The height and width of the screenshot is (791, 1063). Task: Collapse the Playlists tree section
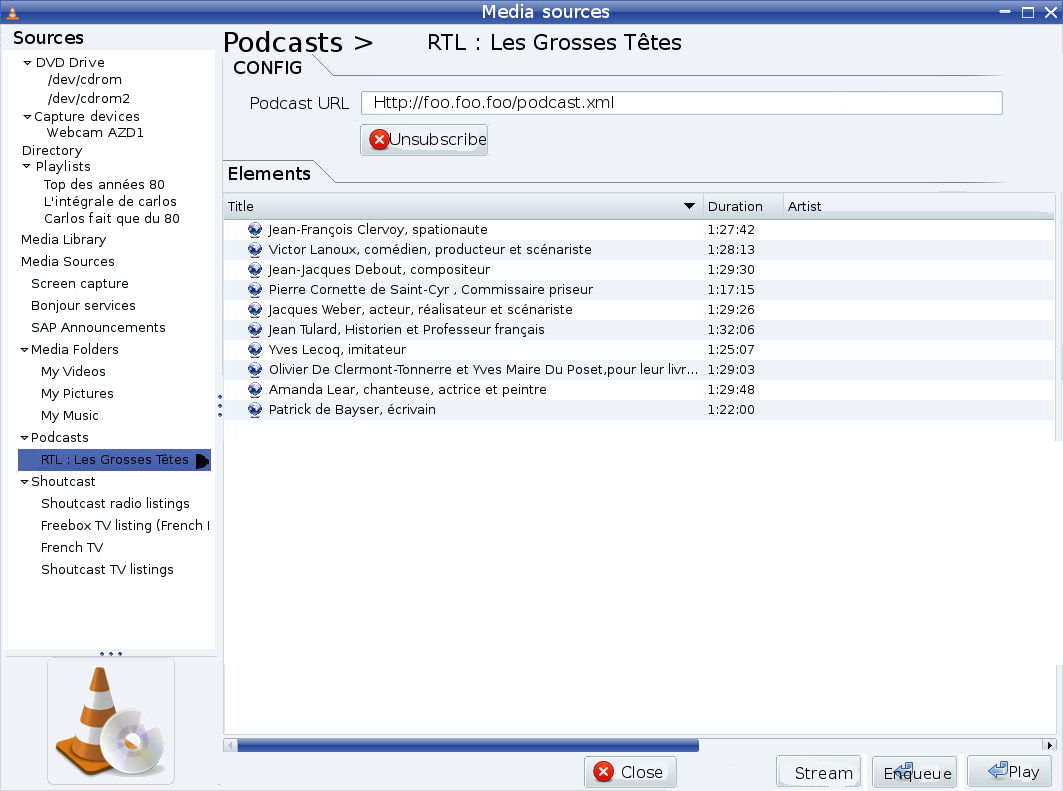(27, 167)
